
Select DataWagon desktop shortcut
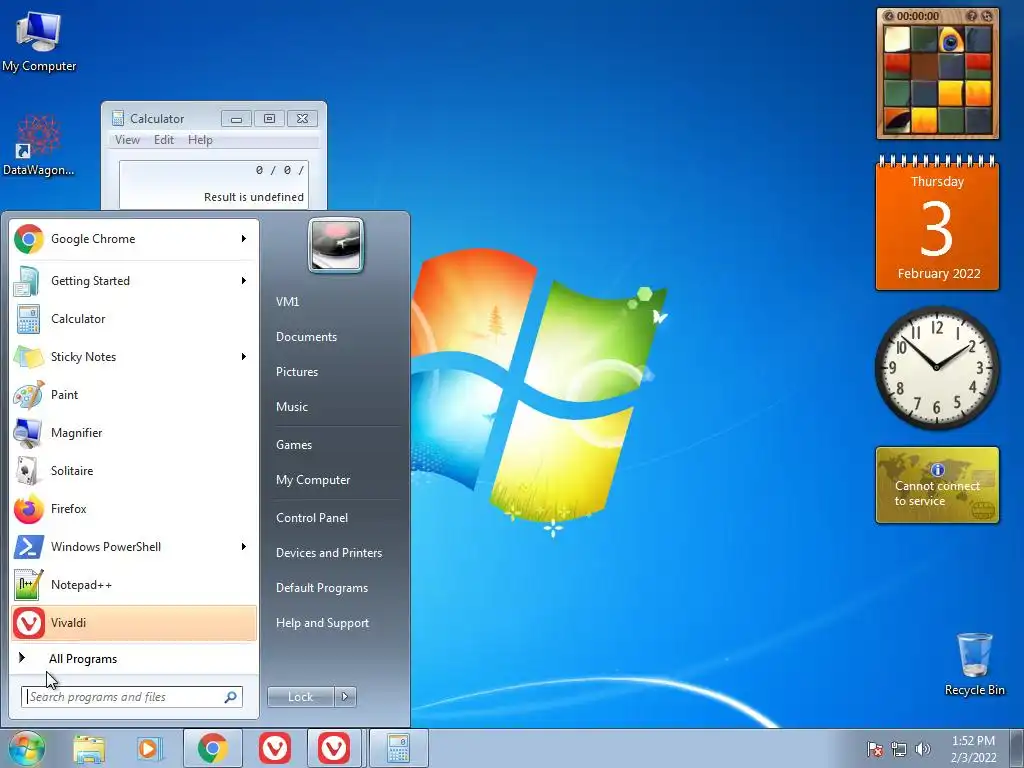[x=39, y=145]
